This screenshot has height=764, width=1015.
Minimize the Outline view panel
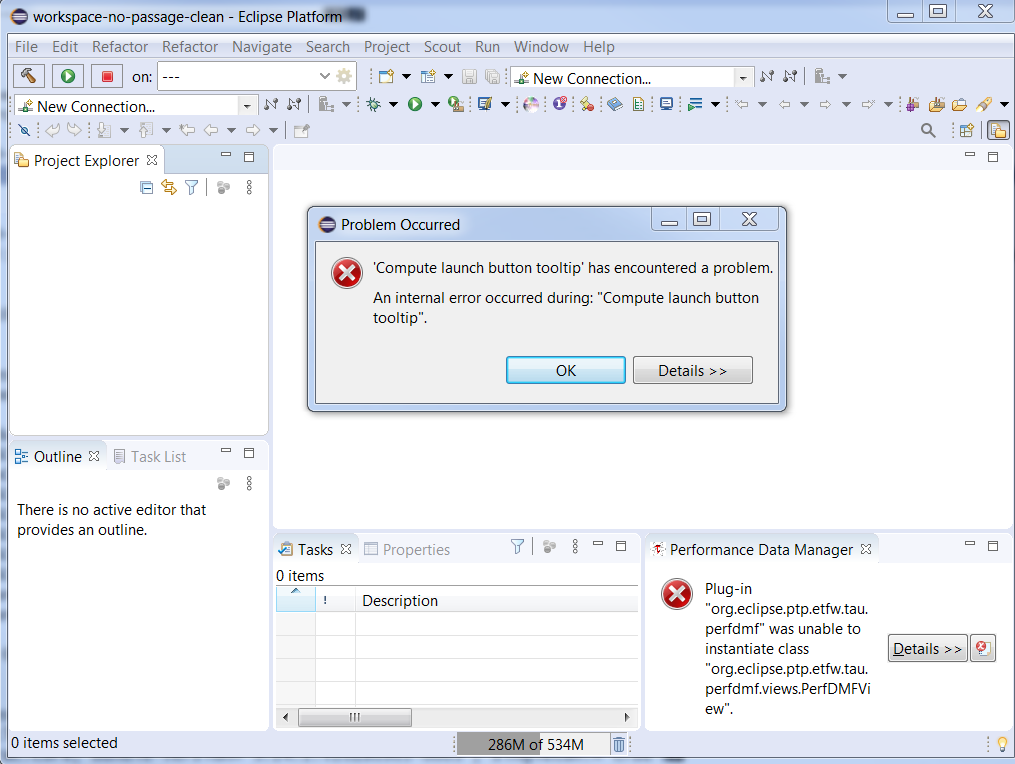[x=226, y=451]
